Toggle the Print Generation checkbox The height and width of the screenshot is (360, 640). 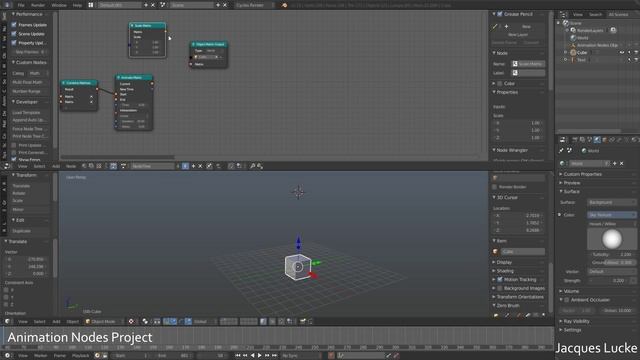click(14, 152)
